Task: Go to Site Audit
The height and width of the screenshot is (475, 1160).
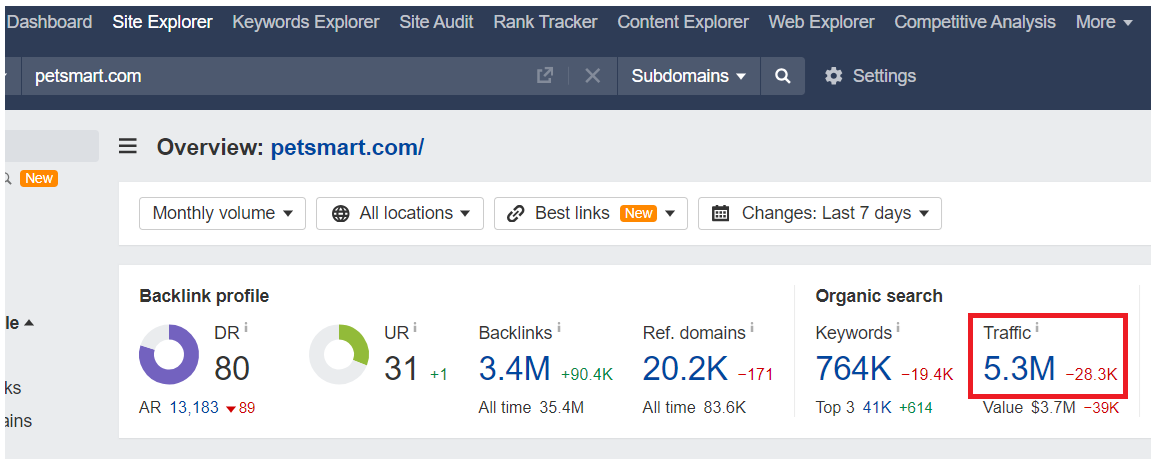Action: 436,22
